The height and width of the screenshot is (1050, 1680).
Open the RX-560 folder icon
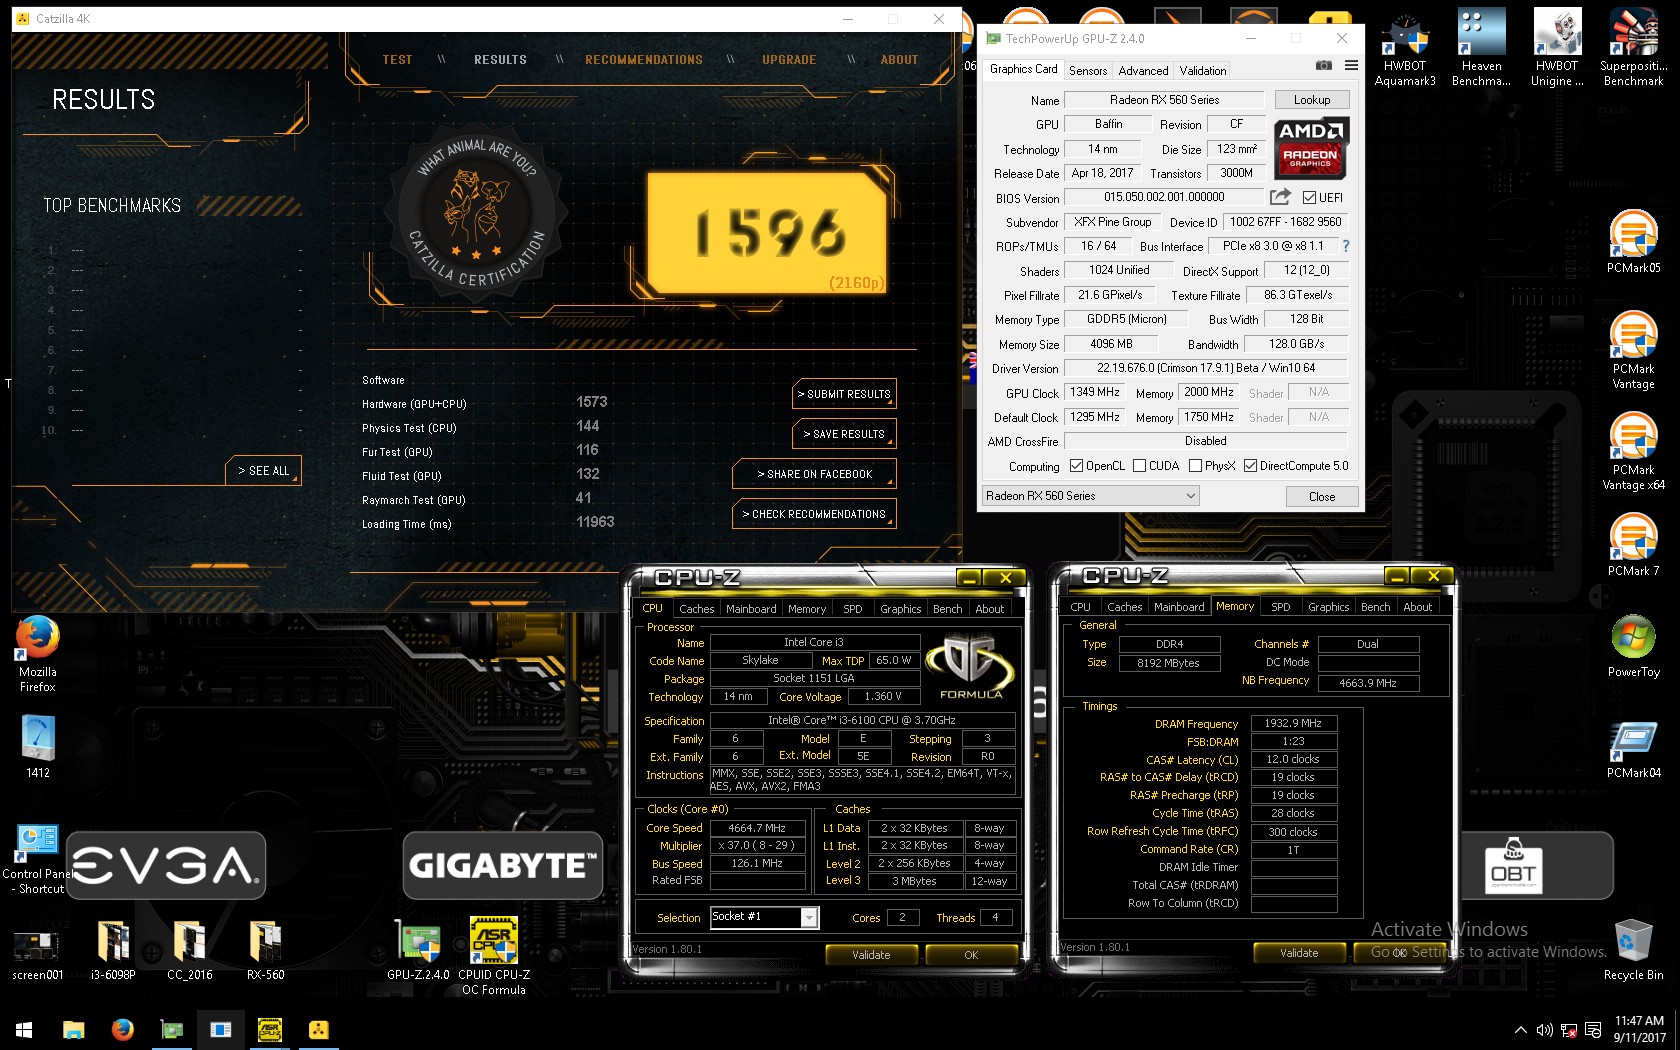click(265, 950)
